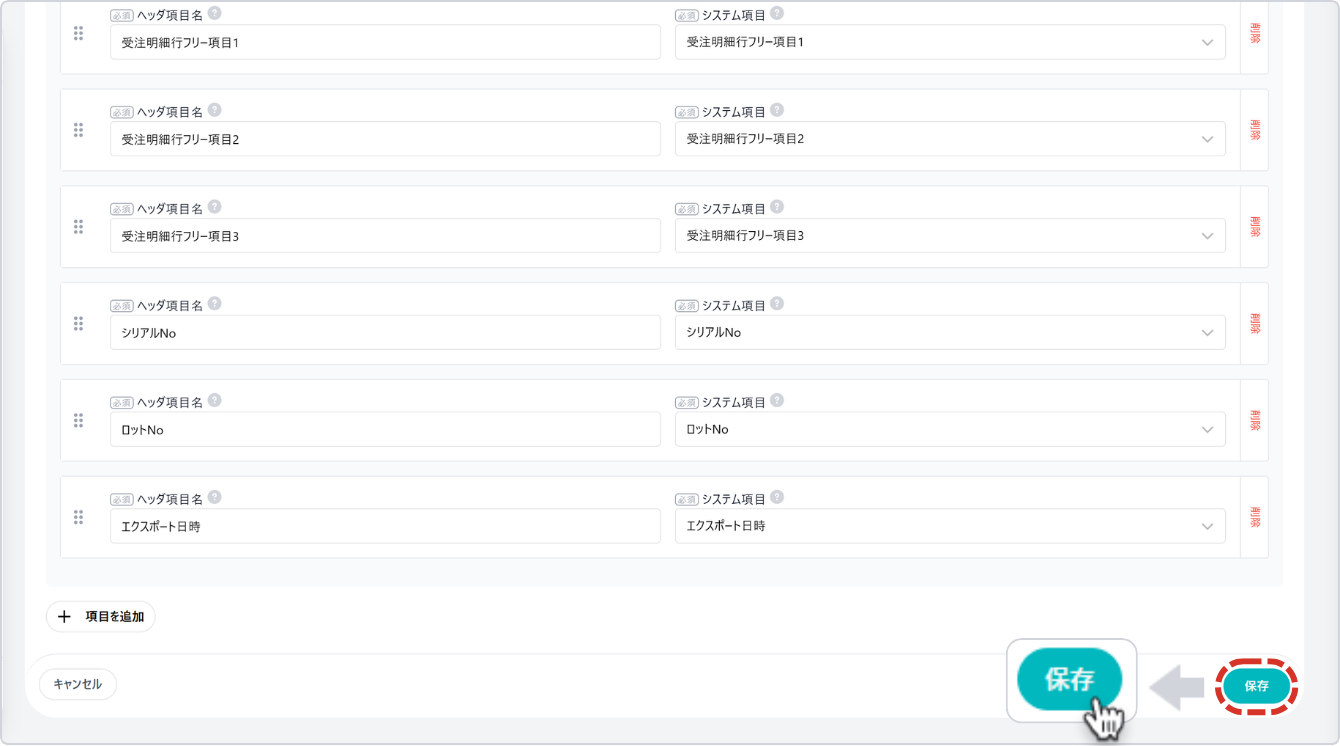Click drag handle for 受注明細行フリー項目3 row
Screen dimensions: 1340x746
[x=78, y=227]
